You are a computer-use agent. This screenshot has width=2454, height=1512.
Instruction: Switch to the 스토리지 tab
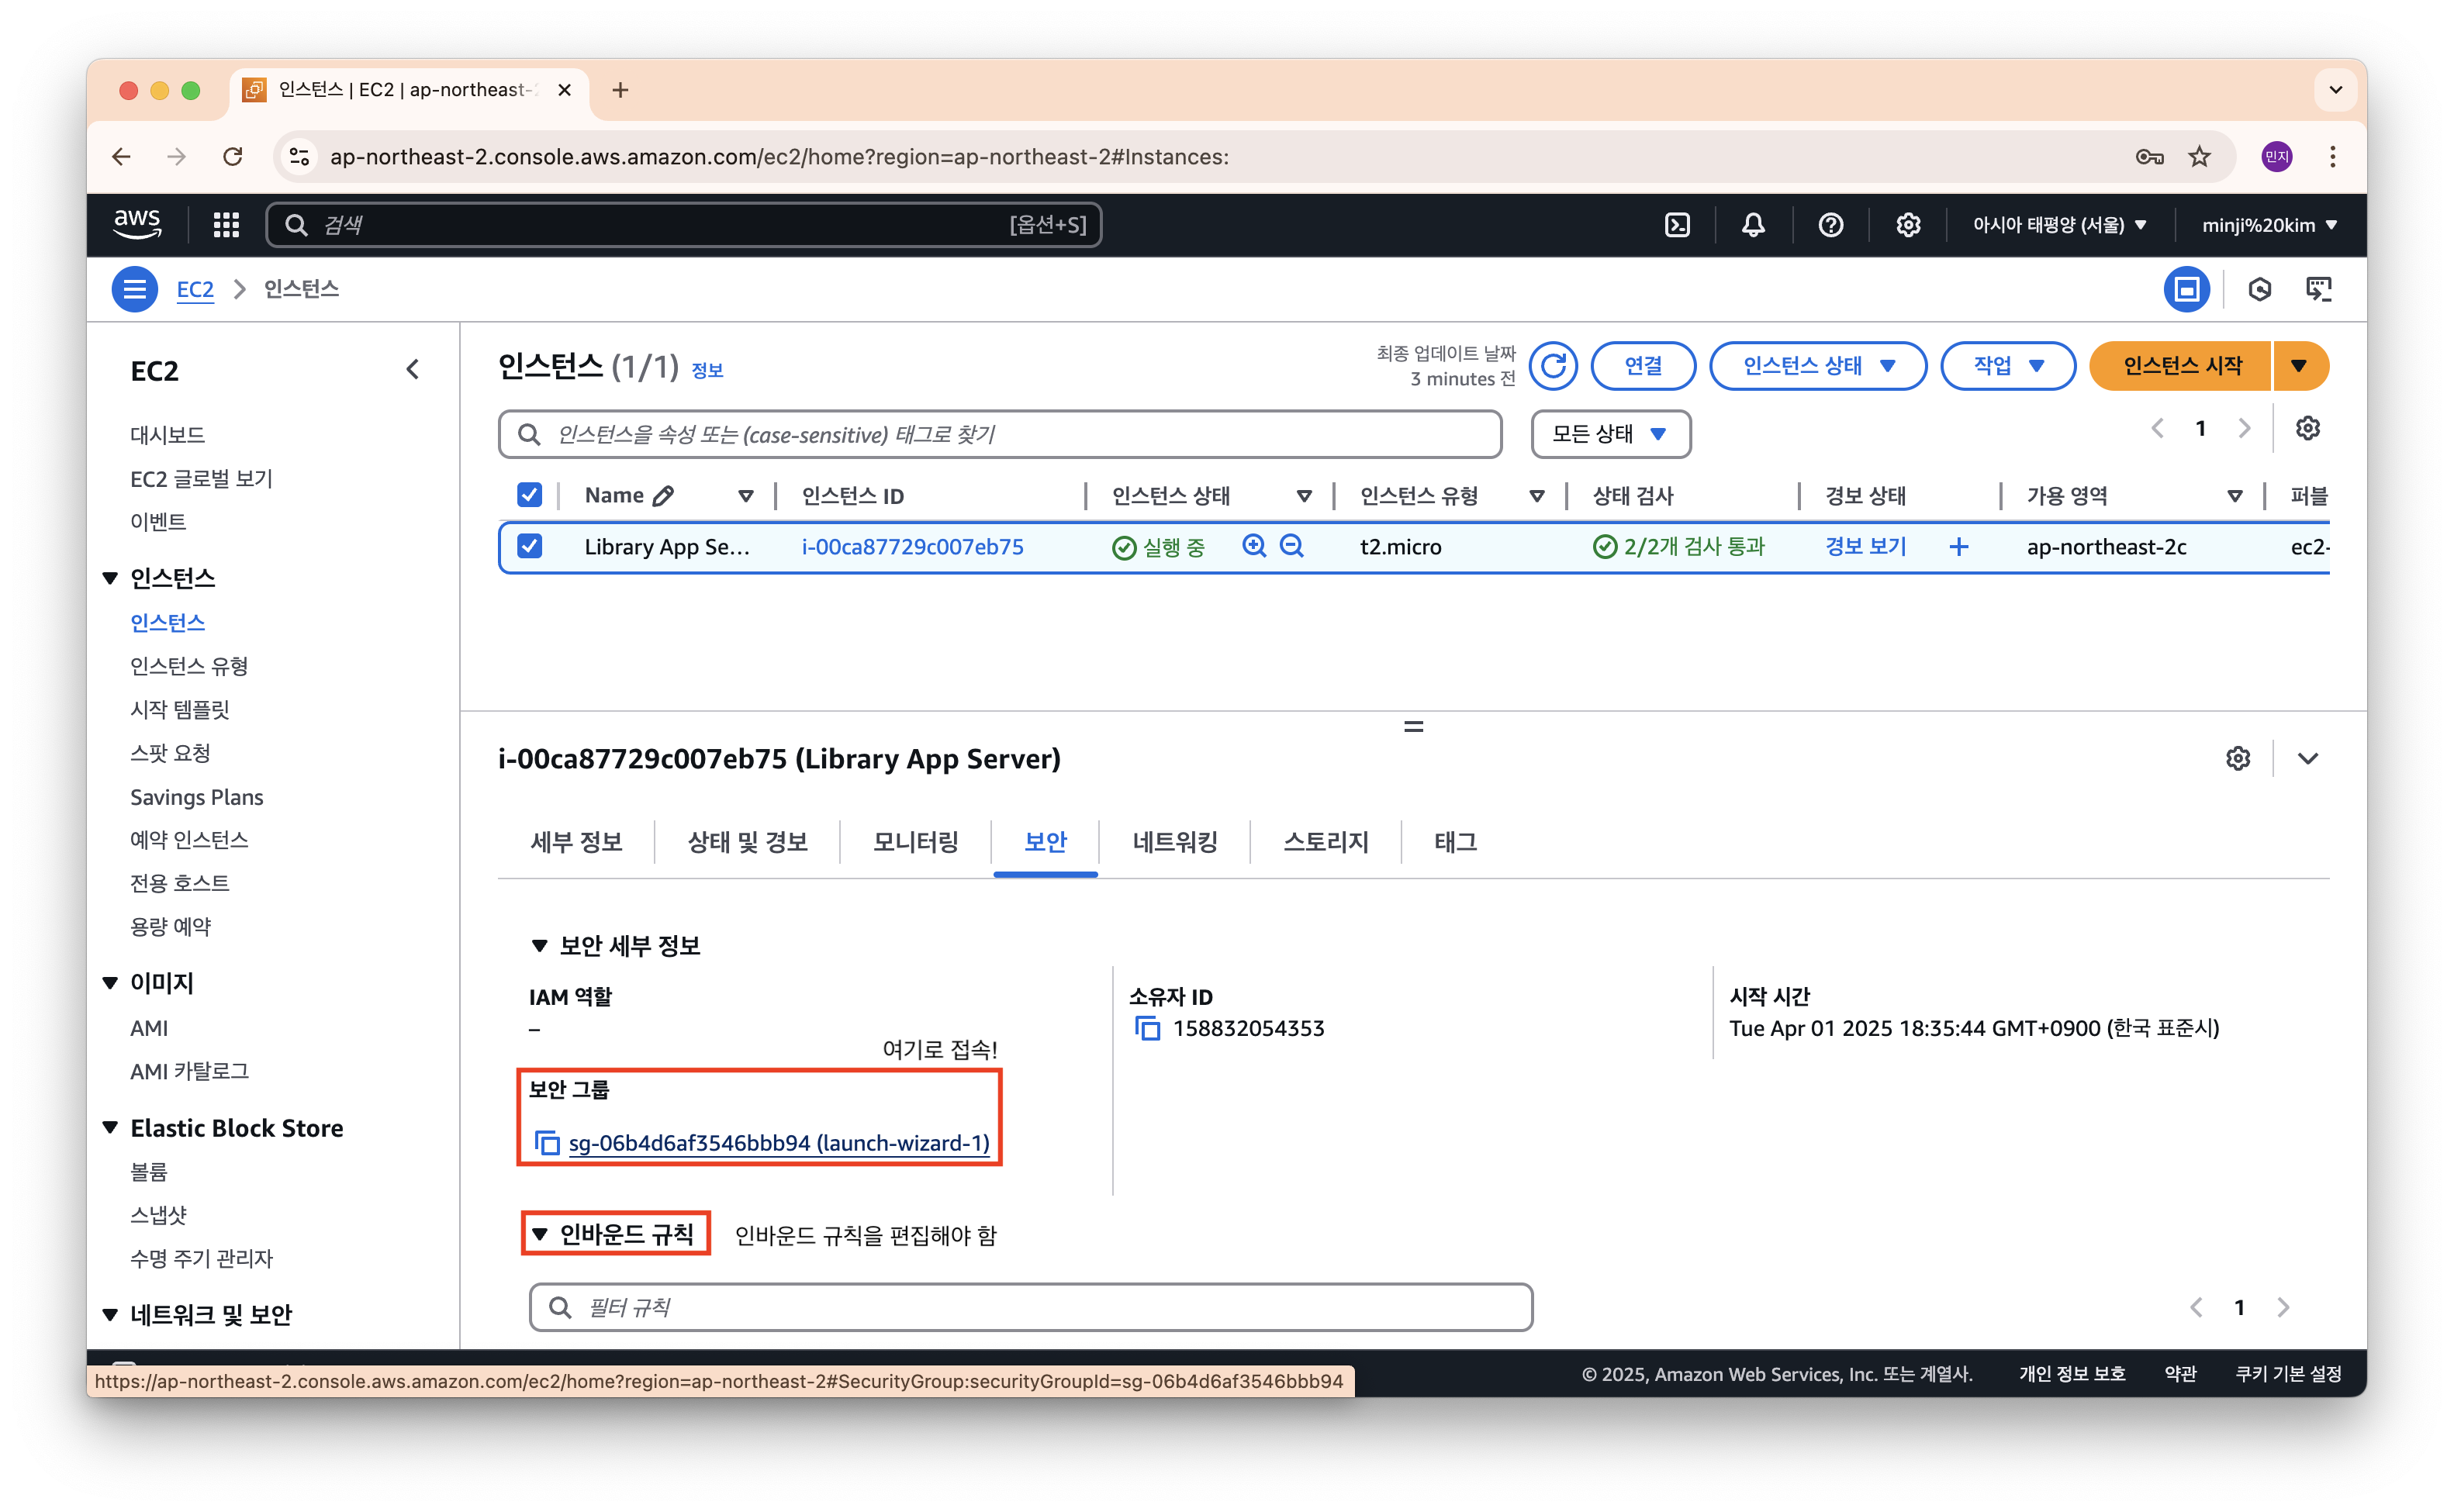click(1326, 842)
